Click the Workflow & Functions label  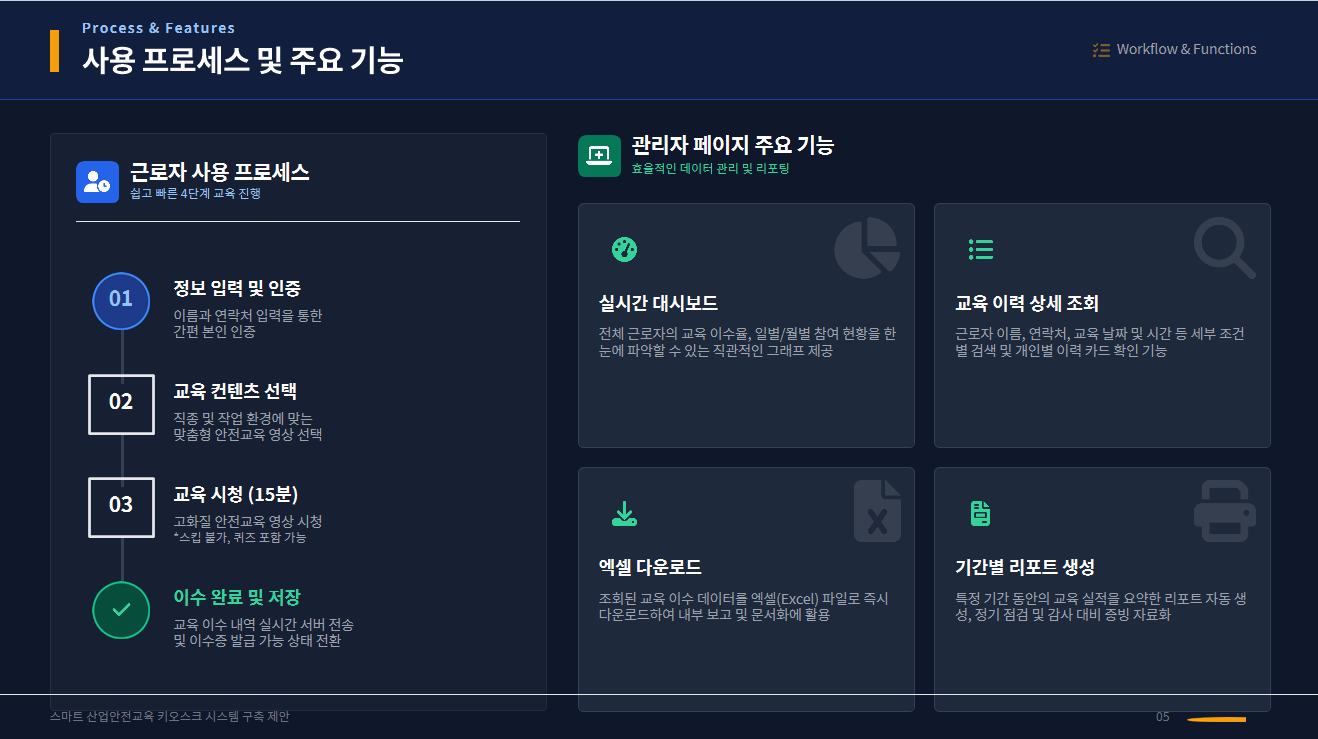pyautogui.click(x=1186, y=49)
